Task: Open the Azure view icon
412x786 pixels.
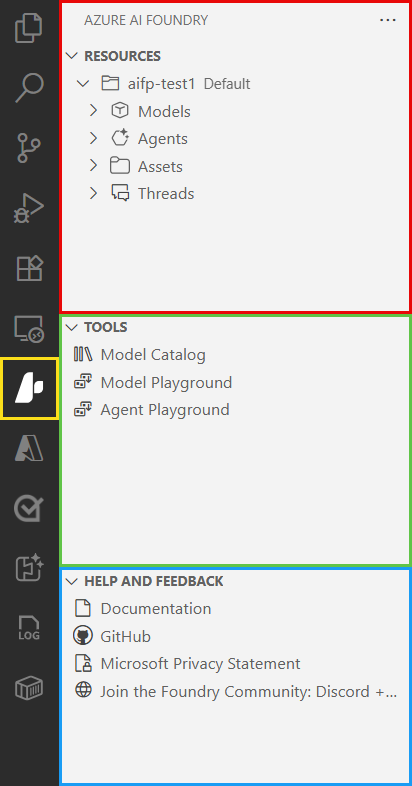Action: pyautogui.click(x=29, y=448)
